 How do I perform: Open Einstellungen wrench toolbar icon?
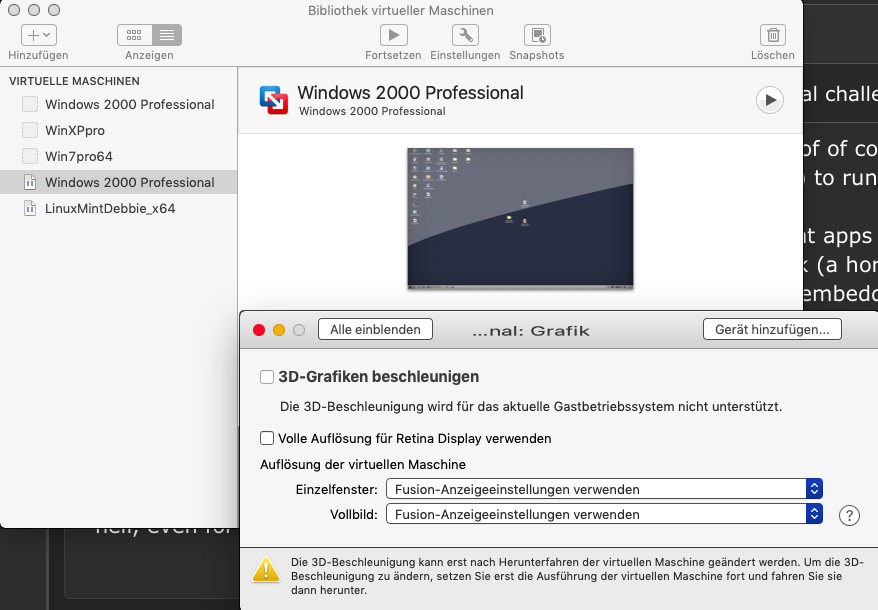tap(465, 35)
